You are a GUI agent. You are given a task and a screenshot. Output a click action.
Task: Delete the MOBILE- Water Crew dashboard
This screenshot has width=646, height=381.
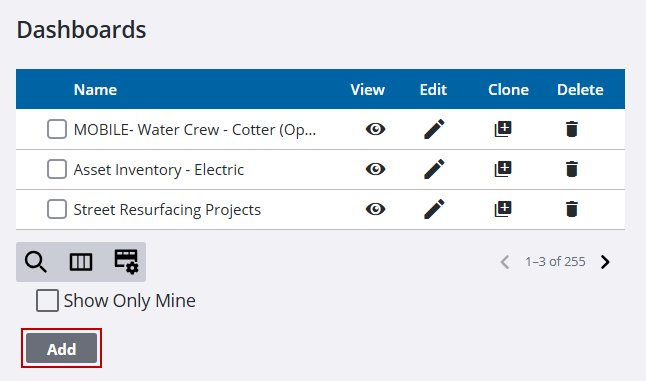pos(572,129)
